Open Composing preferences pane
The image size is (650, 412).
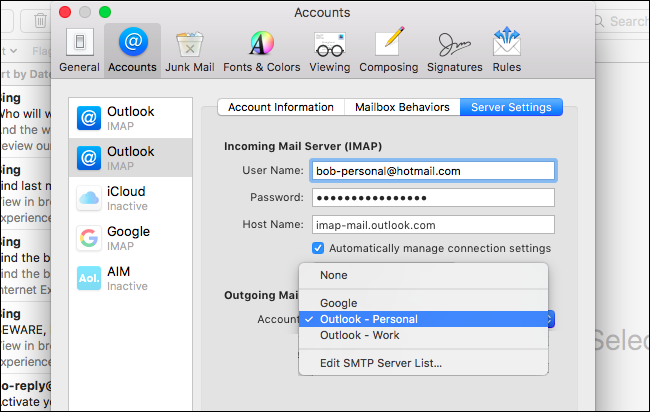pyautogui.click(x=388, y=50)
